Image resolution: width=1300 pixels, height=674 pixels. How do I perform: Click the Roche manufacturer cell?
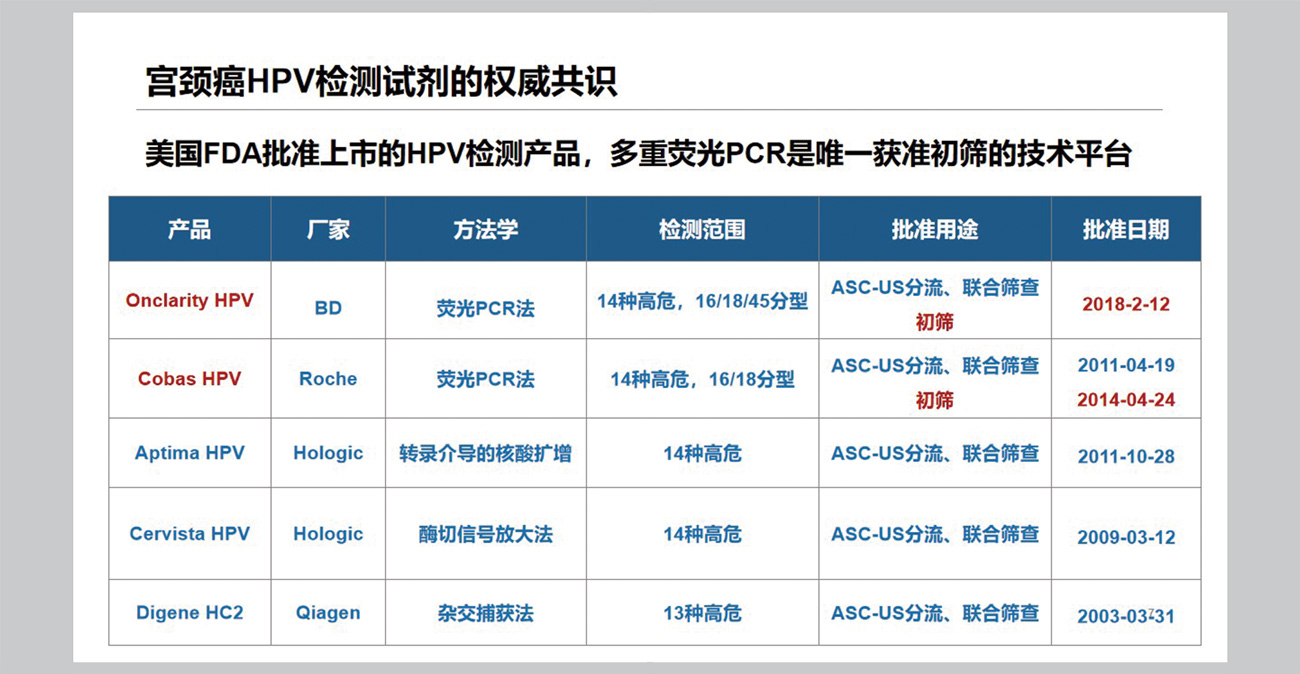[328, 379]
